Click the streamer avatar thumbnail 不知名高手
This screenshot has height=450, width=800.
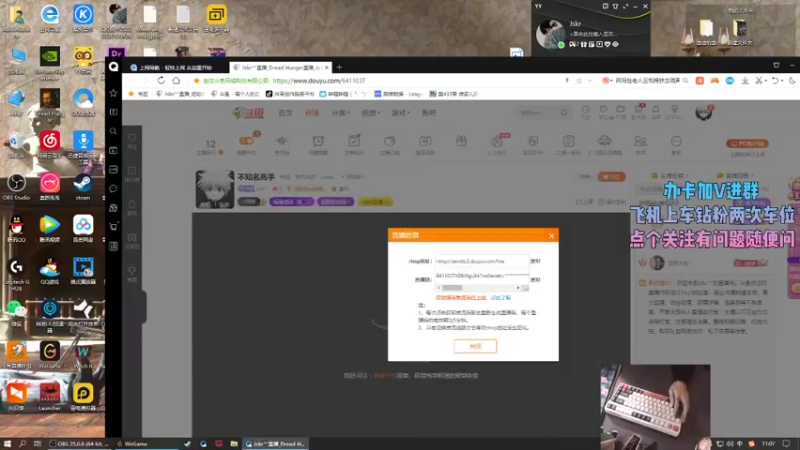click(x=215, y=189)
